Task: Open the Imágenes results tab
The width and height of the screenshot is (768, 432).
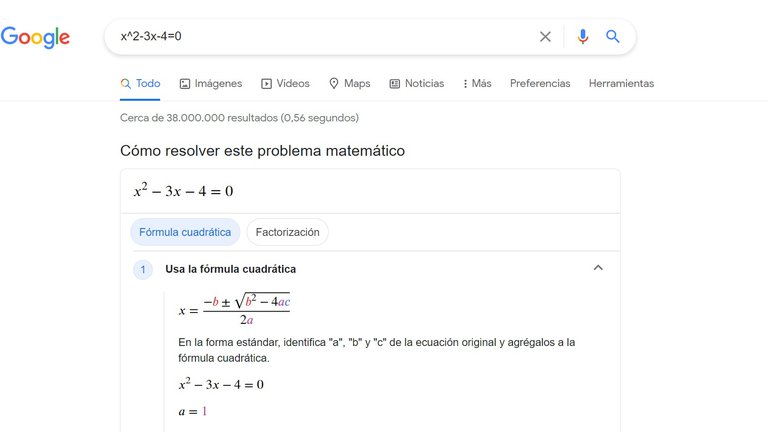Action: coord(210,84)
